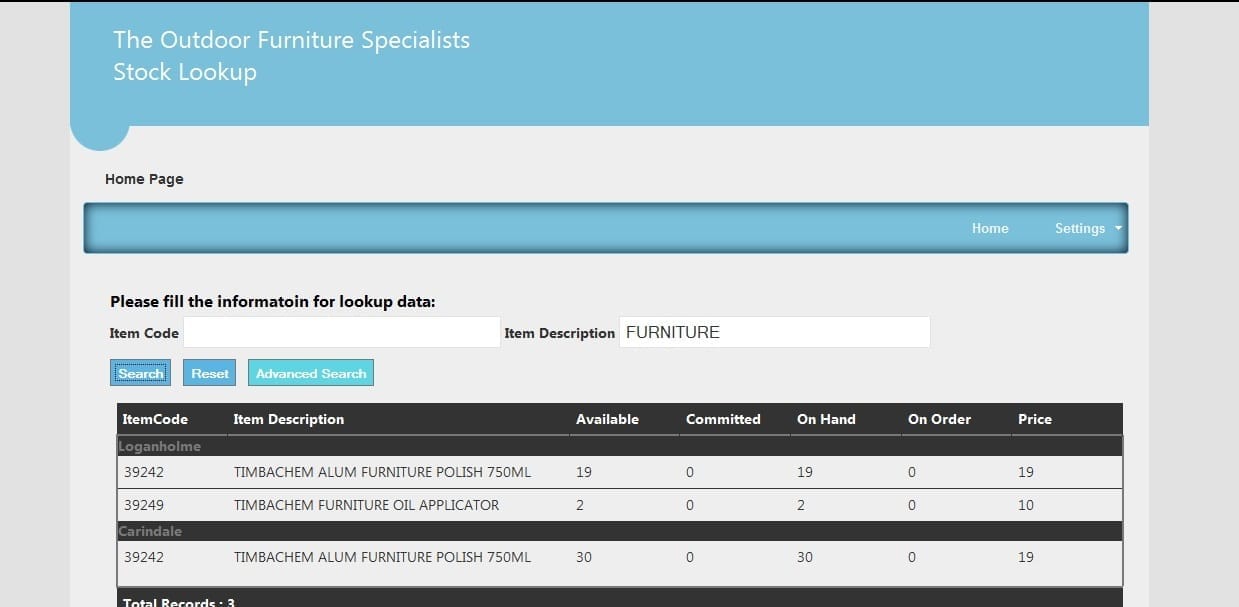Select the Carindale group row
1239x607 pixels.
point(150,531)
